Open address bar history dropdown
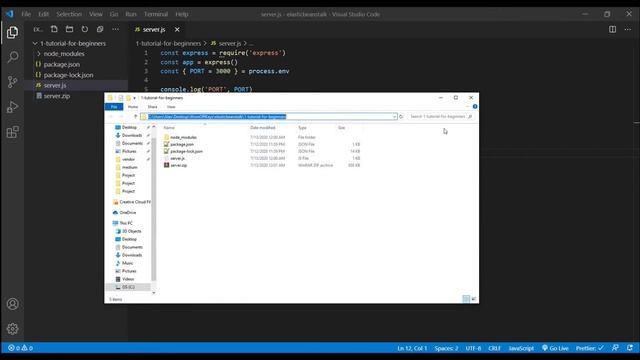 pyautogui.click(x=395, y=117)
